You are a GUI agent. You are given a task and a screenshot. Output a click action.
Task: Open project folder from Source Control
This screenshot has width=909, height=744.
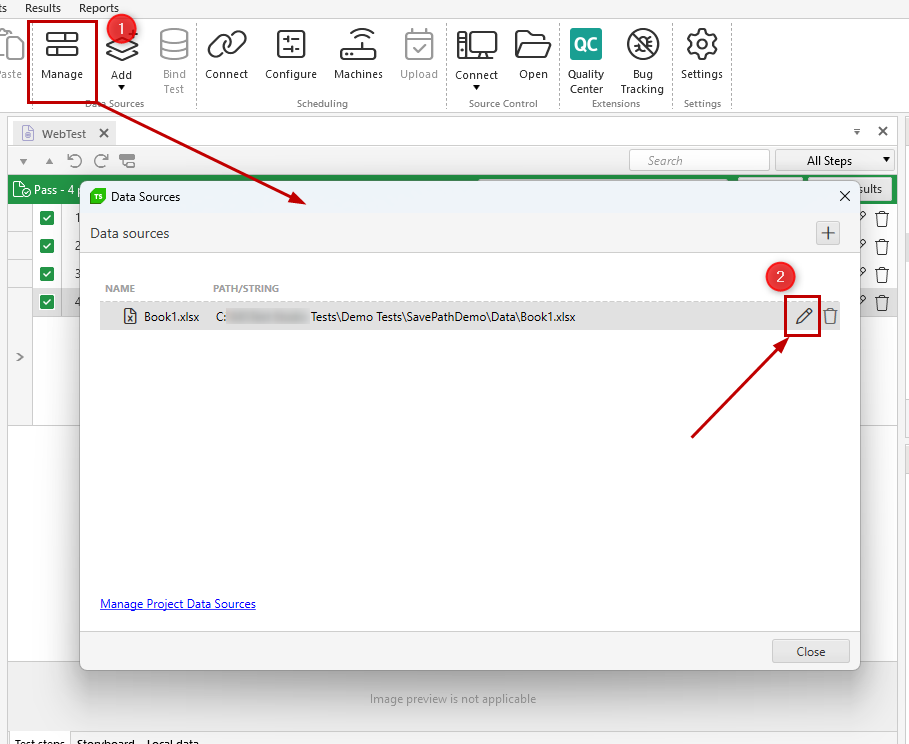(533, 55)
